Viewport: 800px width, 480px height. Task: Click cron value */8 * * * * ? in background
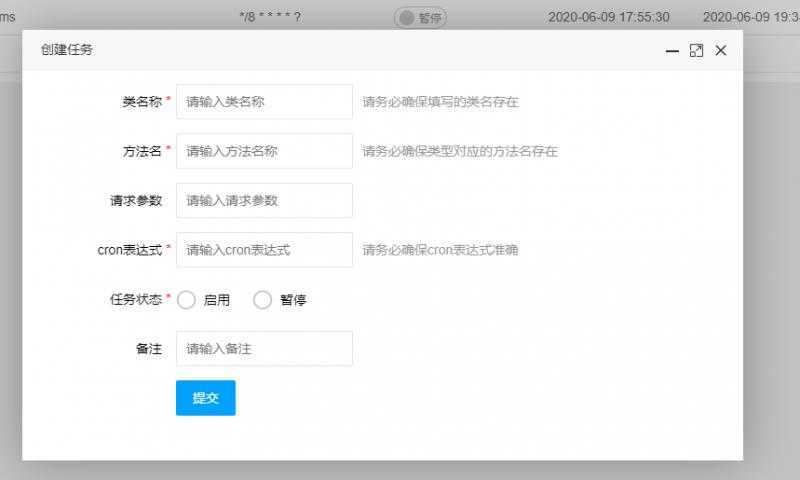(270, 17)
